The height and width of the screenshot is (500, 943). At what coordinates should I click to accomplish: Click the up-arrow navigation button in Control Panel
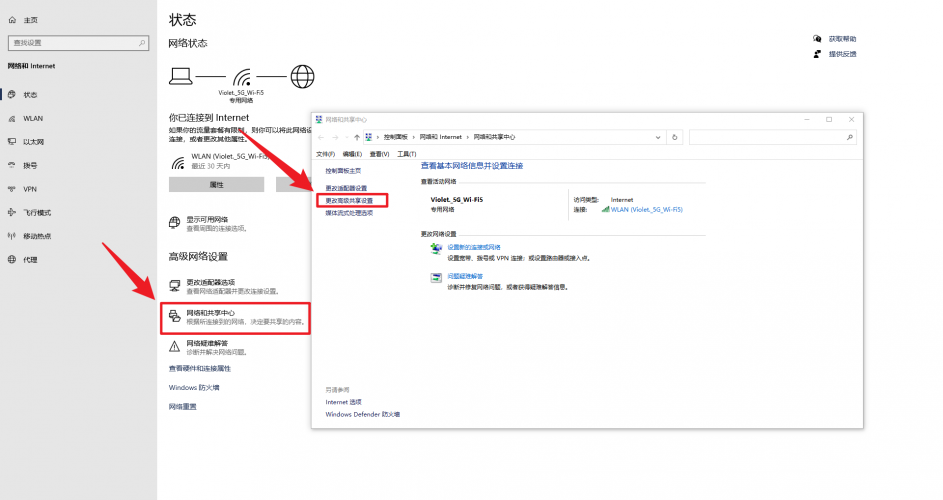(x=357, y=137)
